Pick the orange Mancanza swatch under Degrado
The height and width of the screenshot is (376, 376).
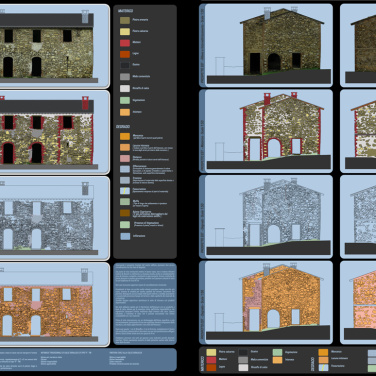[125, 136]
